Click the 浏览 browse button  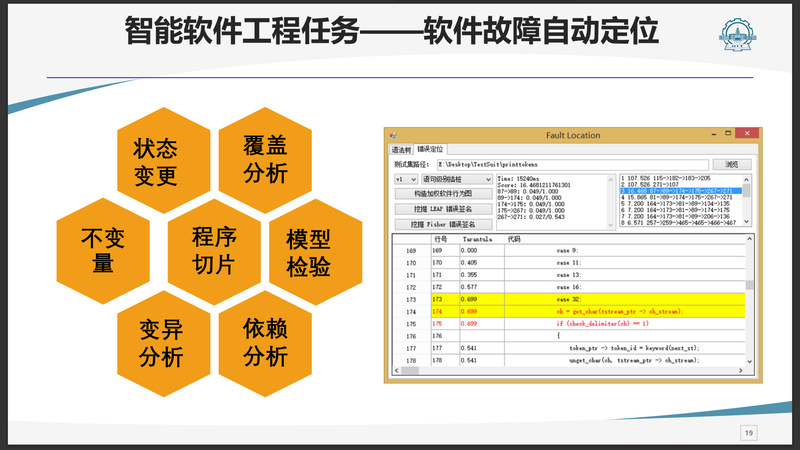click(x=732, y=164)
